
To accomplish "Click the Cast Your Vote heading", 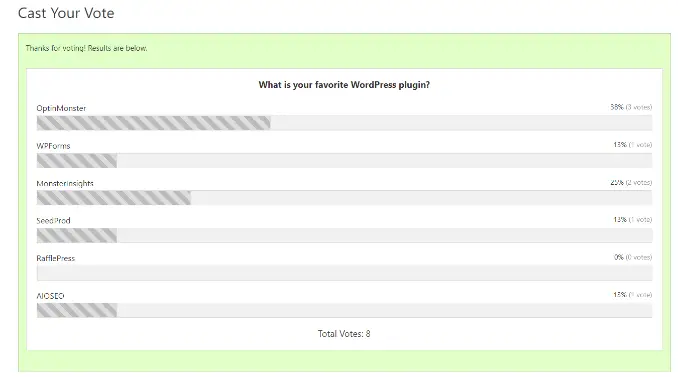I will [66, 13].
